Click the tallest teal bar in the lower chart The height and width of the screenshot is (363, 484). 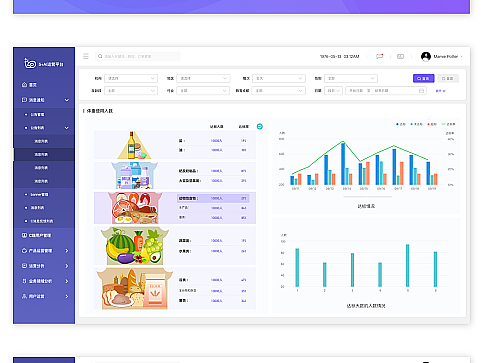pyautogui.click(x=407, y=265)
